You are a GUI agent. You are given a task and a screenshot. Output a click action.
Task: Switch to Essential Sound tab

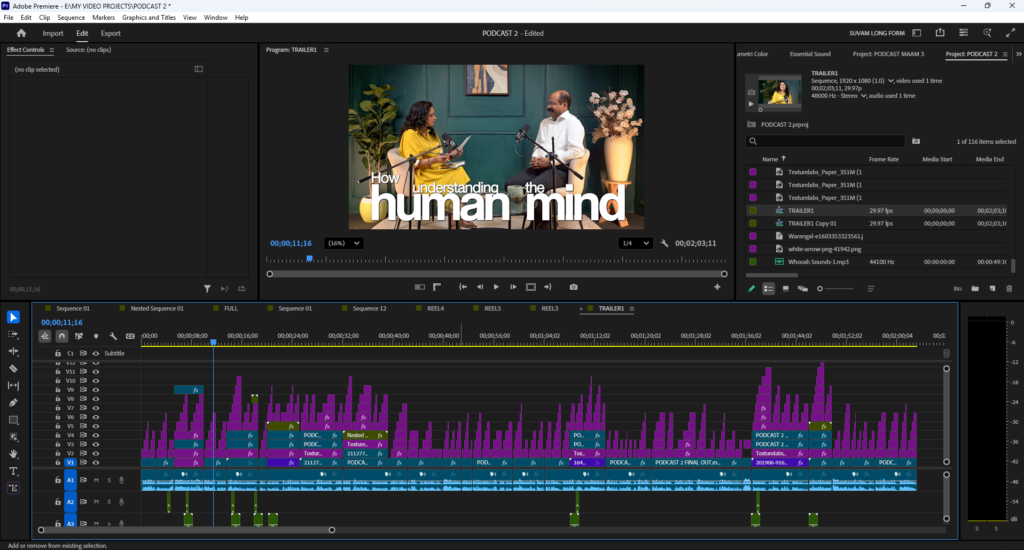click(810, 54)
